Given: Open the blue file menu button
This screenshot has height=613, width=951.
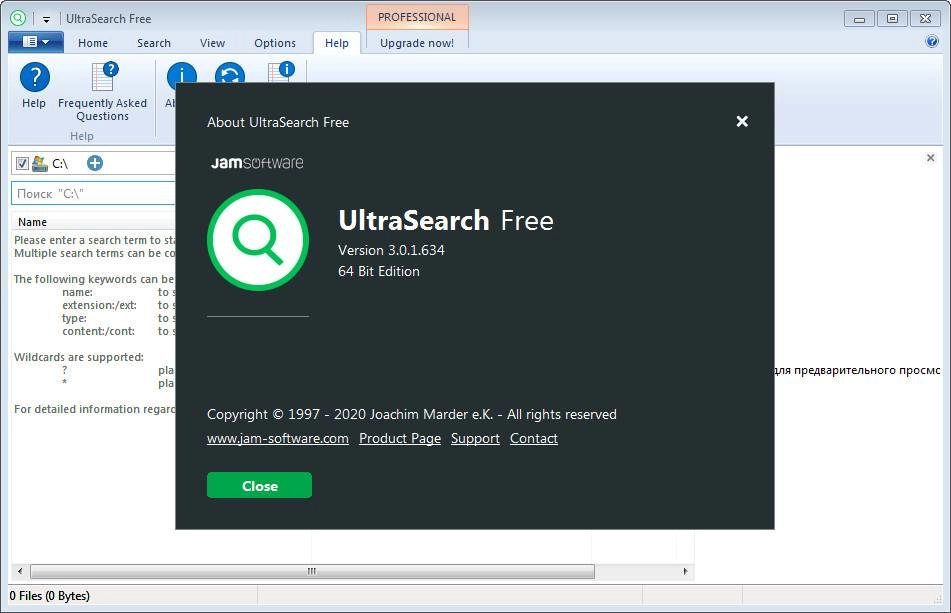Looking at the screenshot, I should point(36,42).
